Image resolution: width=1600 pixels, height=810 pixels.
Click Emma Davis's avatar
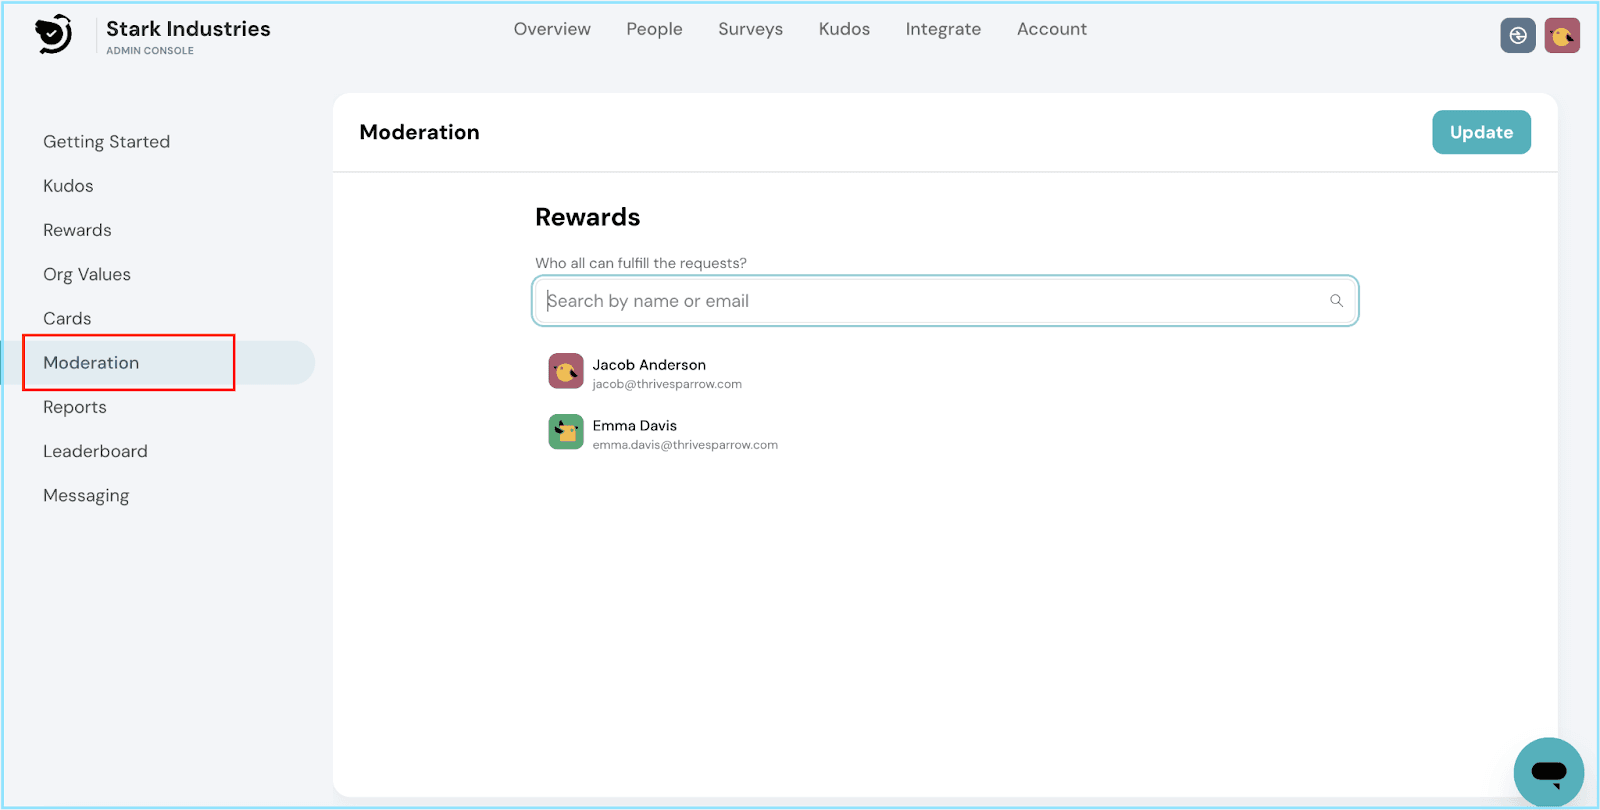pyautogui.click(x=566, y=432)
